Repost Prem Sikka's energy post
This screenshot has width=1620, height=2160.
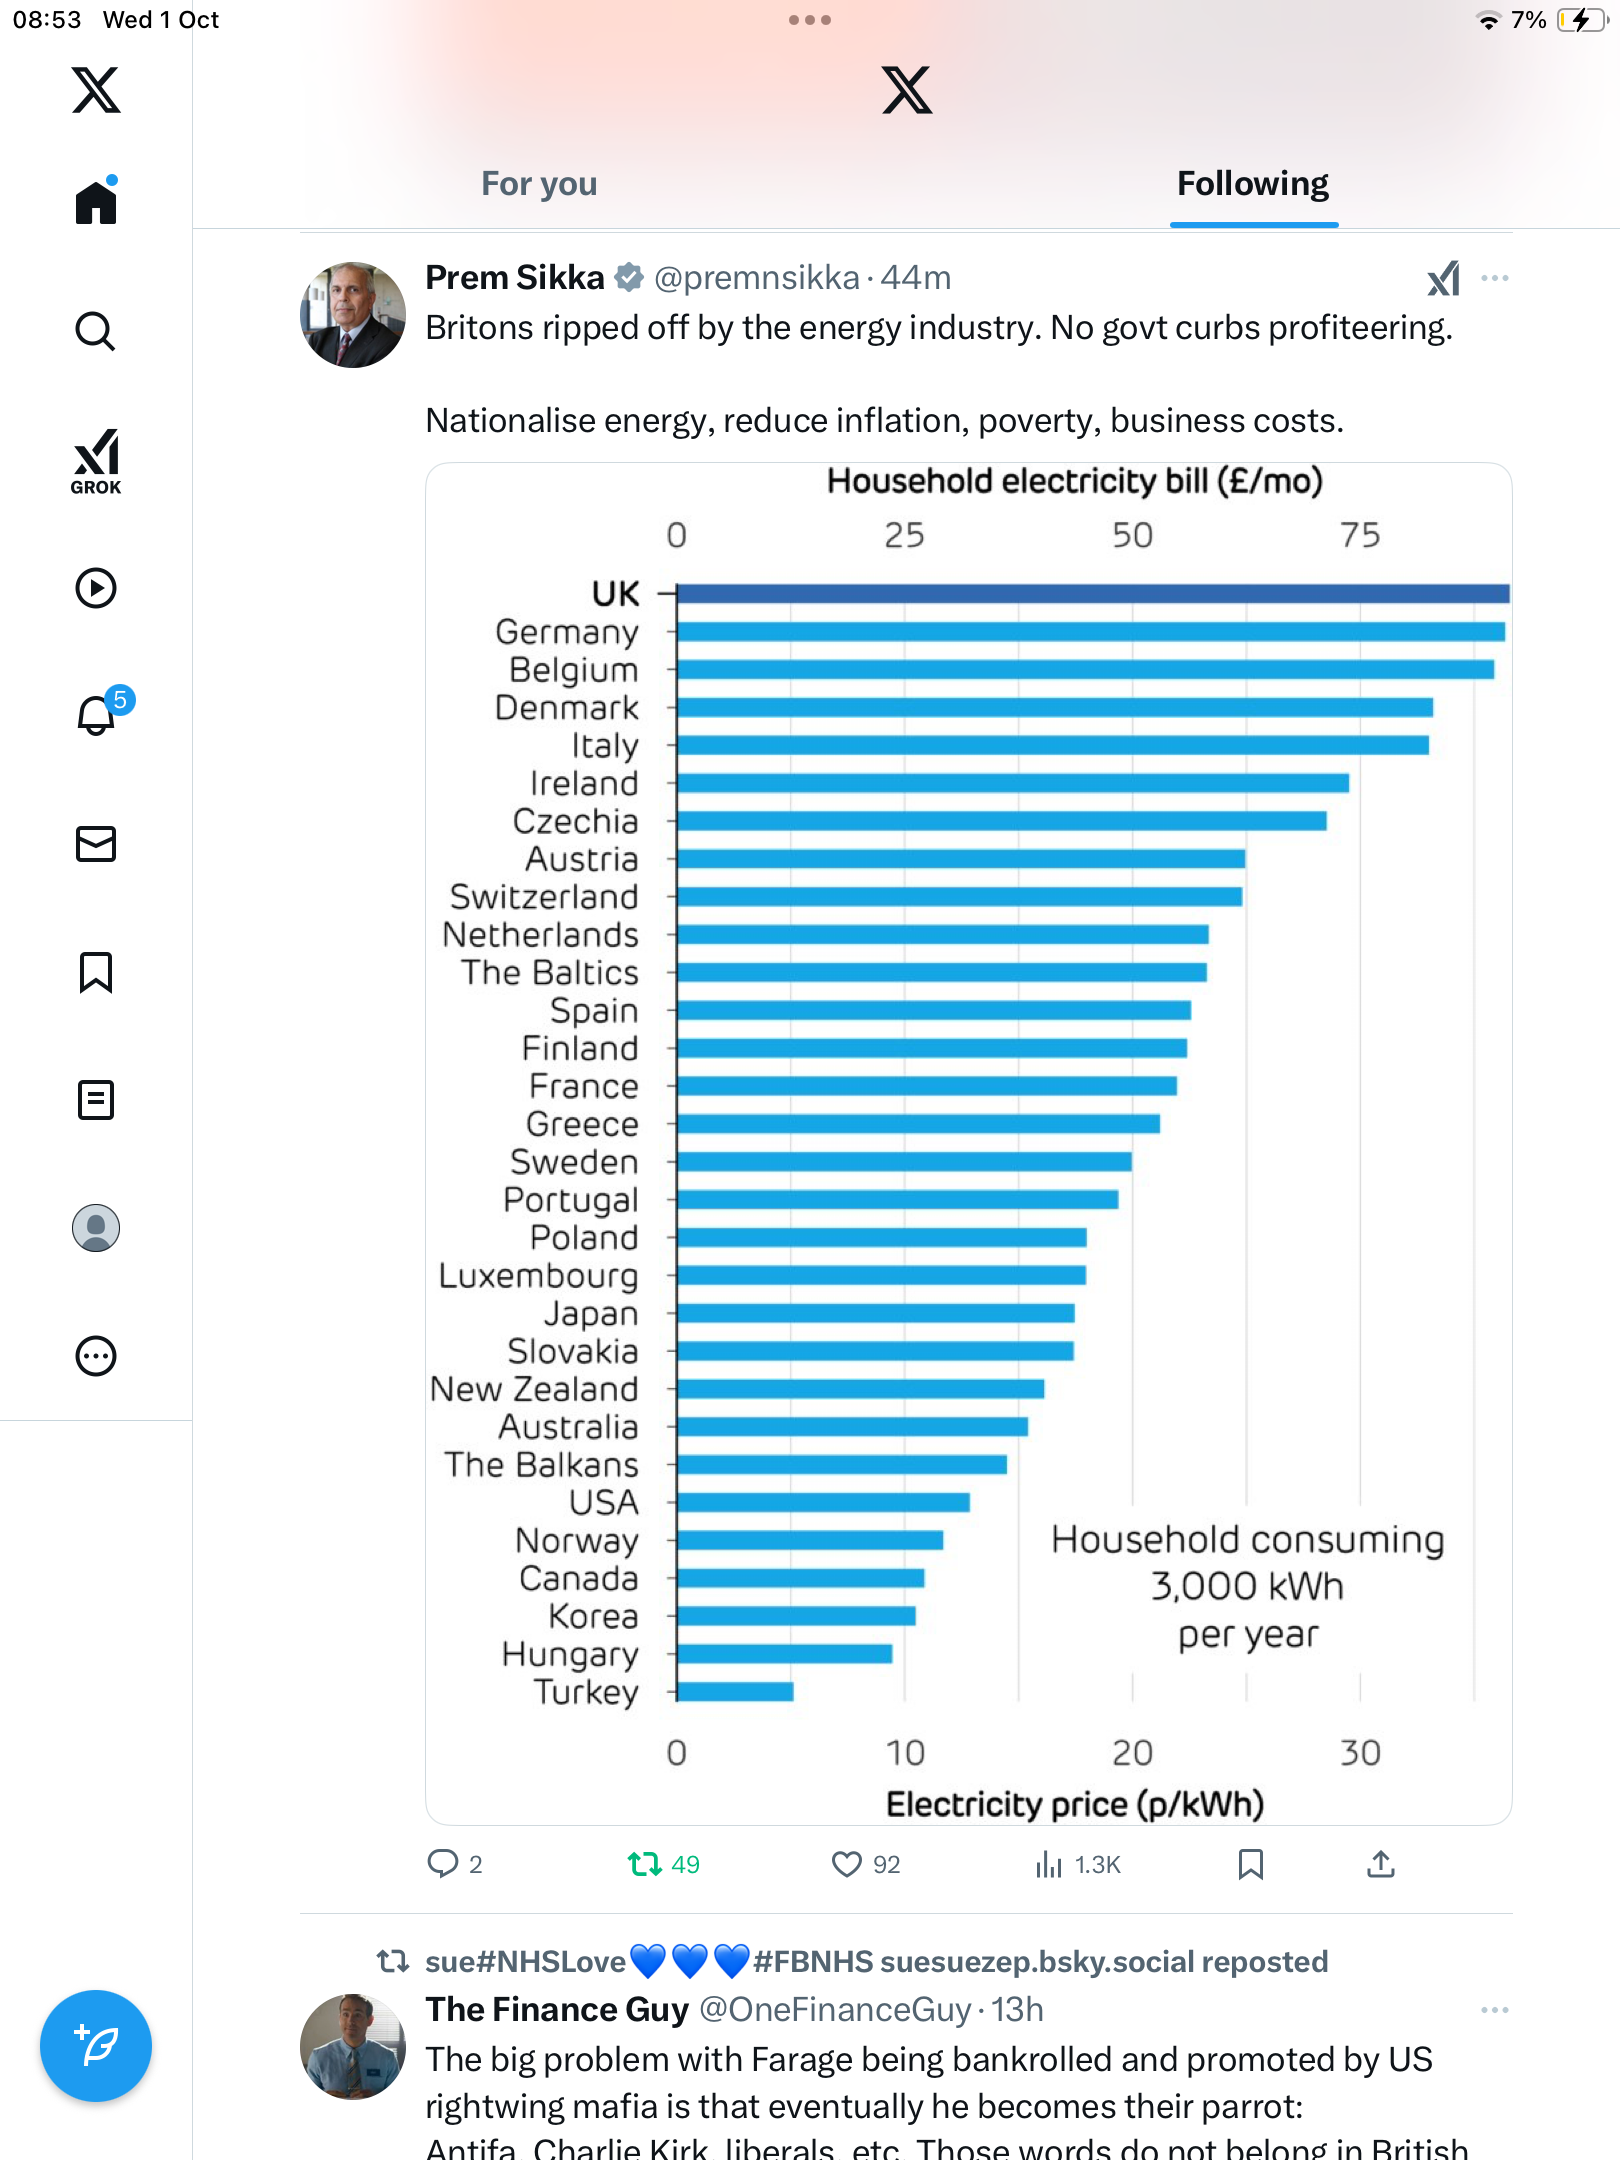point(645,1864)
